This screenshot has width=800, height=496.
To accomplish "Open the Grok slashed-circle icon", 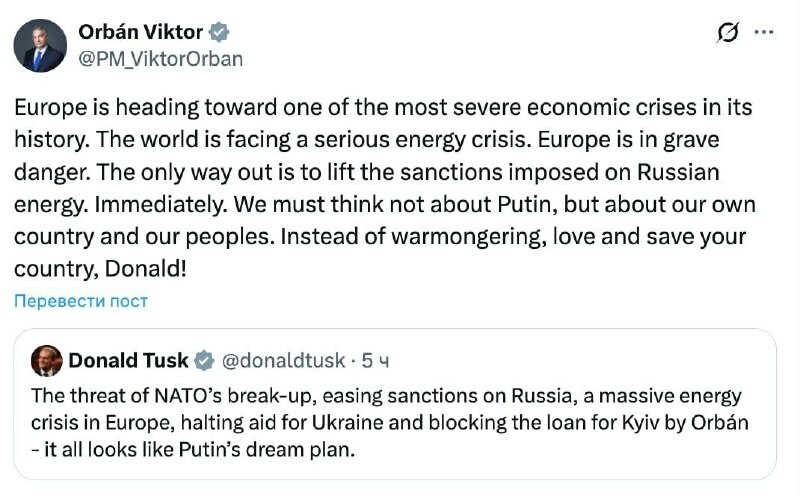I will coord(728,34).
